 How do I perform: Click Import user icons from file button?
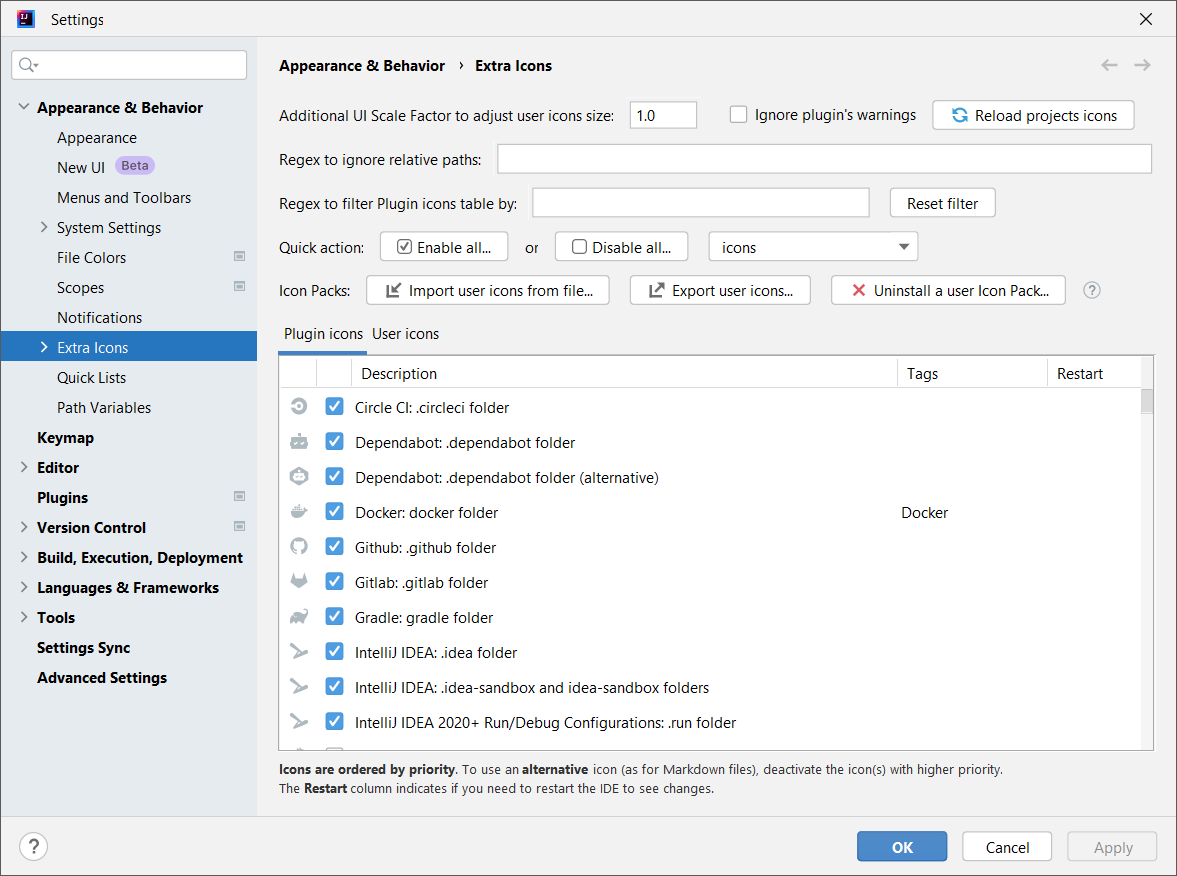[x=487, y=290]
